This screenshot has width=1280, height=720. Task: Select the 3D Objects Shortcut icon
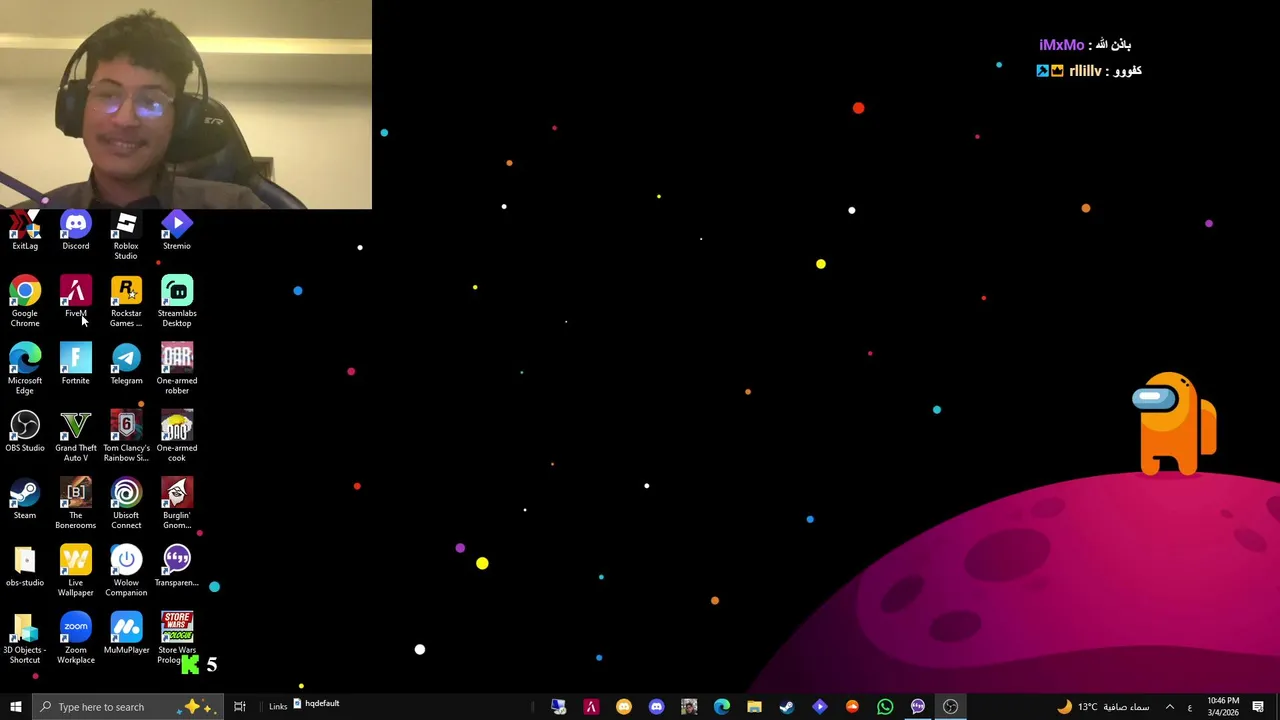25,638
